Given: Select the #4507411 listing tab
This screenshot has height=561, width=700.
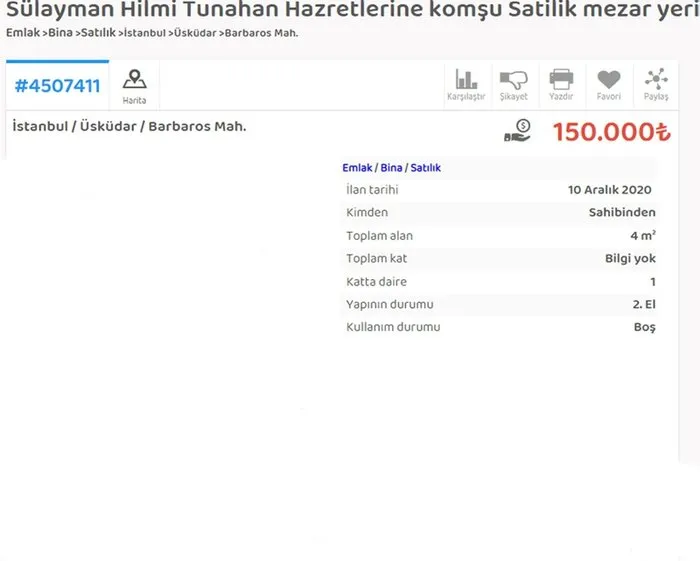Looking at the screenshot, I should click(57, 86).
